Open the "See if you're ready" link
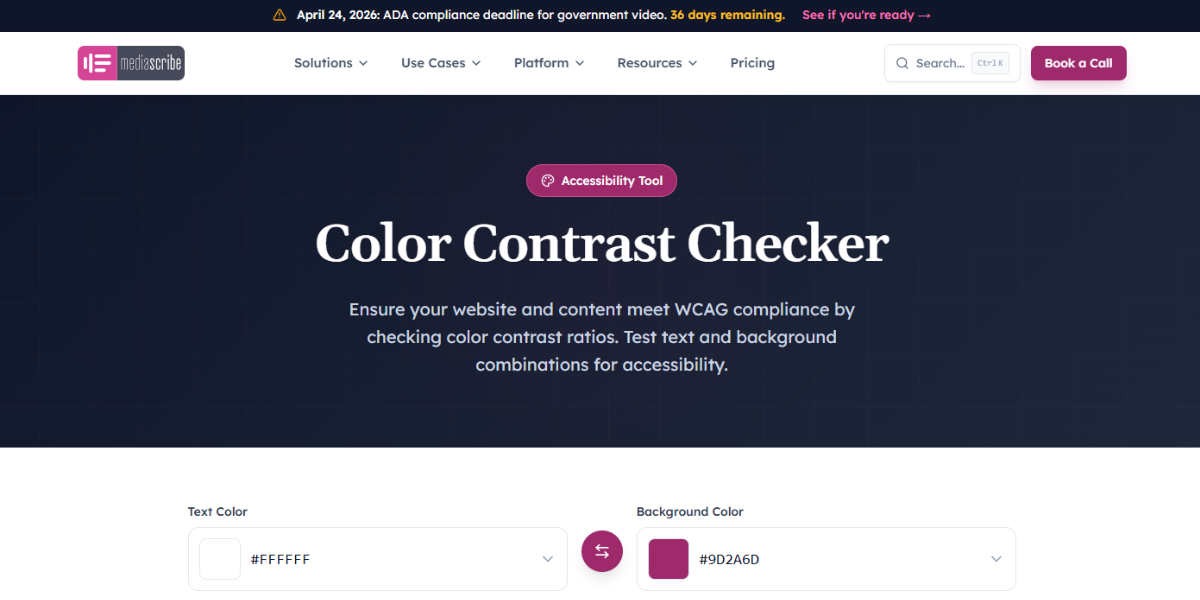Screen dimensions: 1200x600 pyautogui.click(x=866, y=15)
